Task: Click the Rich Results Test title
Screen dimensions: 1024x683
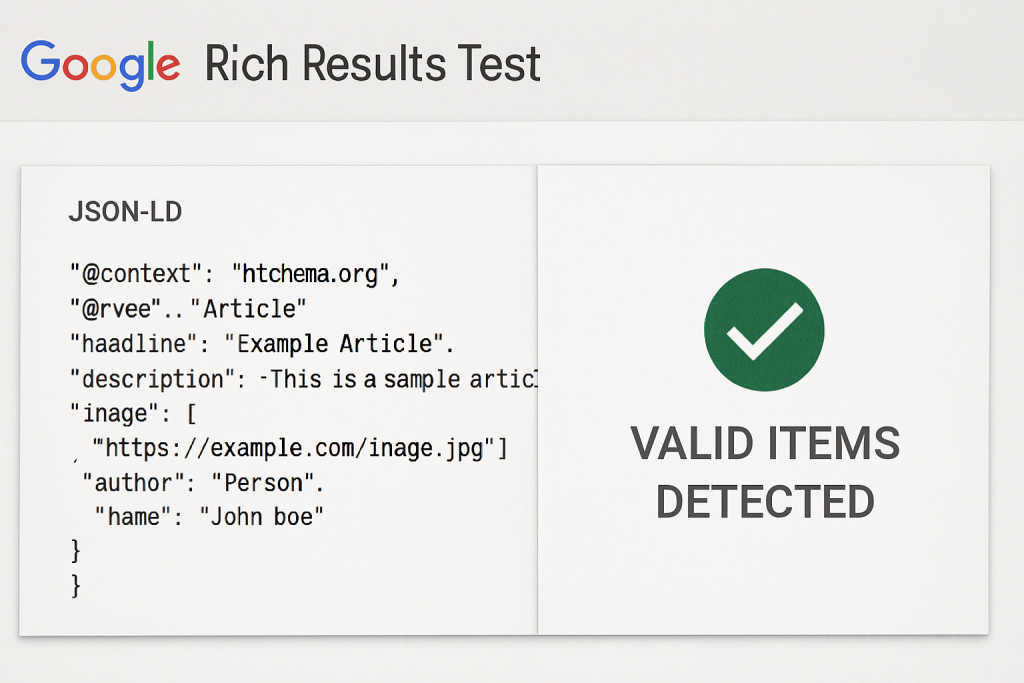Action: pyautogui.click(x=372, y=64)
